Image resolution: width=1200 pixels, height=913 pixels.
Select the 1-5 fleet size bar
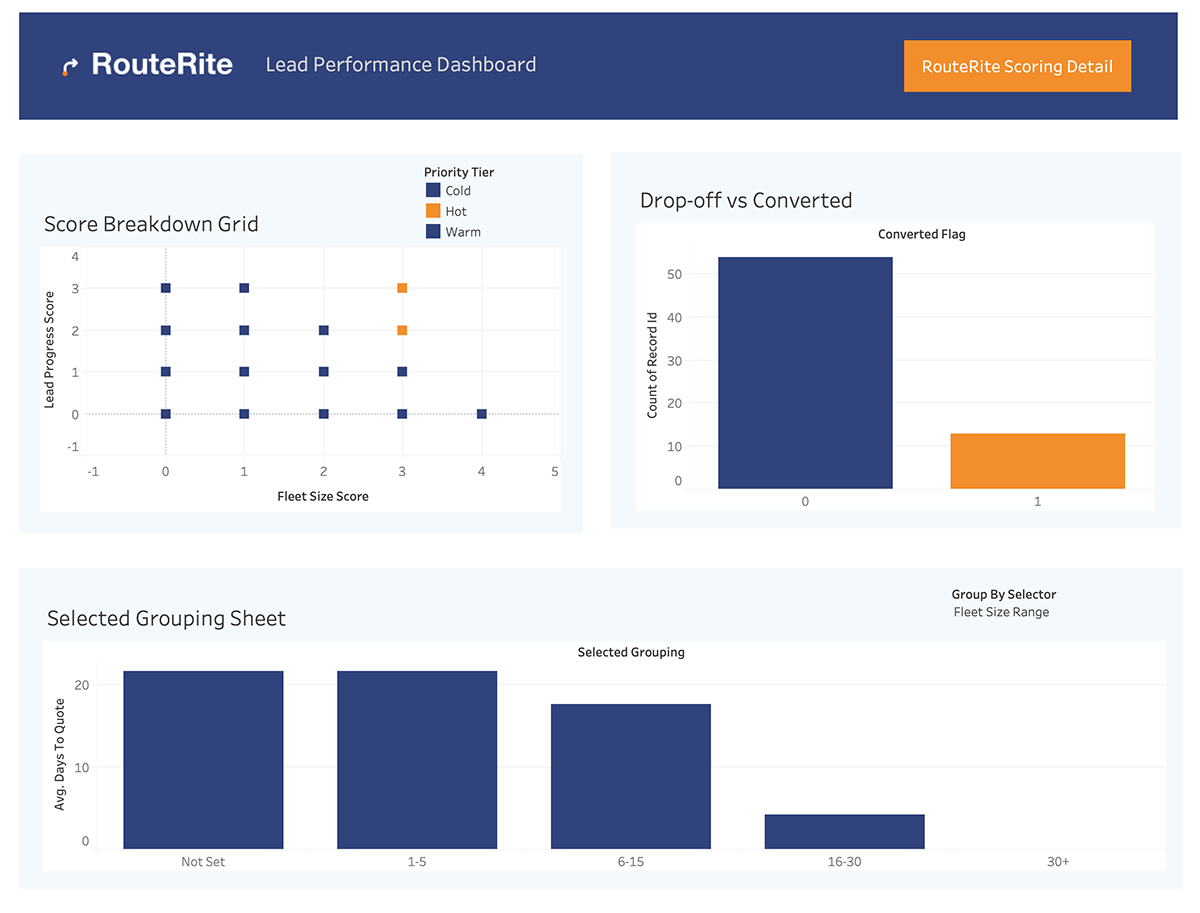(417, 760)
